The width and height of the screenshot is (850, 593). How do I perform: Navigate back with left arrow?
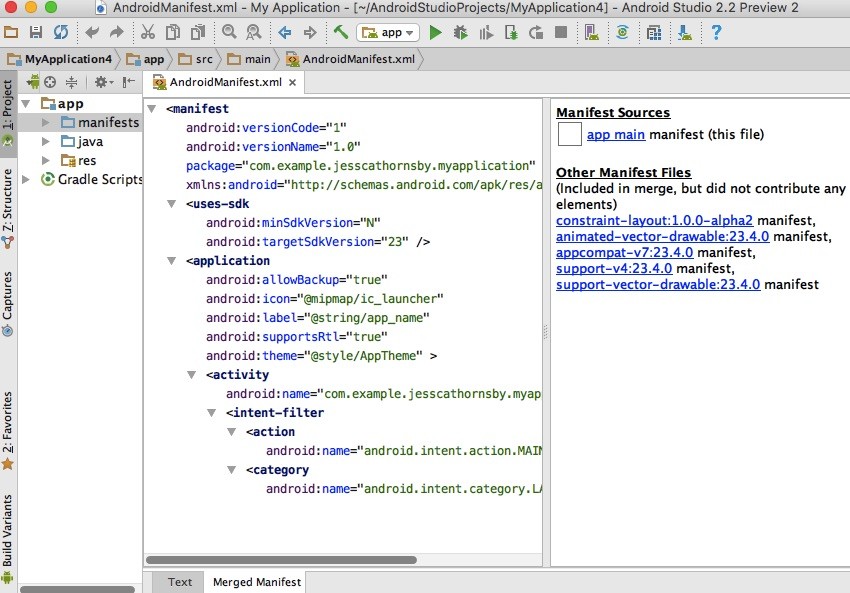[x=285, y=33]
